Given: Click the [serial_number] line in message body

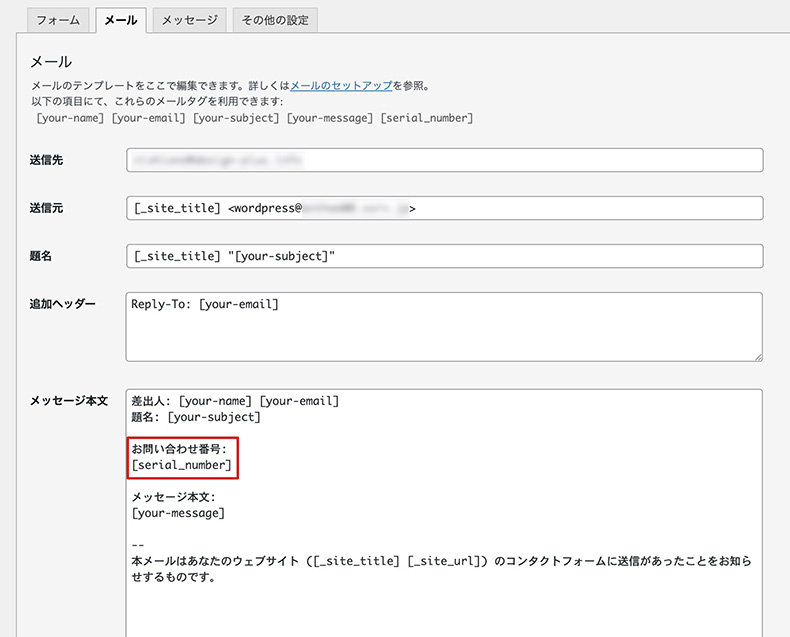Looking at the screenshot, I should [181, 465].
